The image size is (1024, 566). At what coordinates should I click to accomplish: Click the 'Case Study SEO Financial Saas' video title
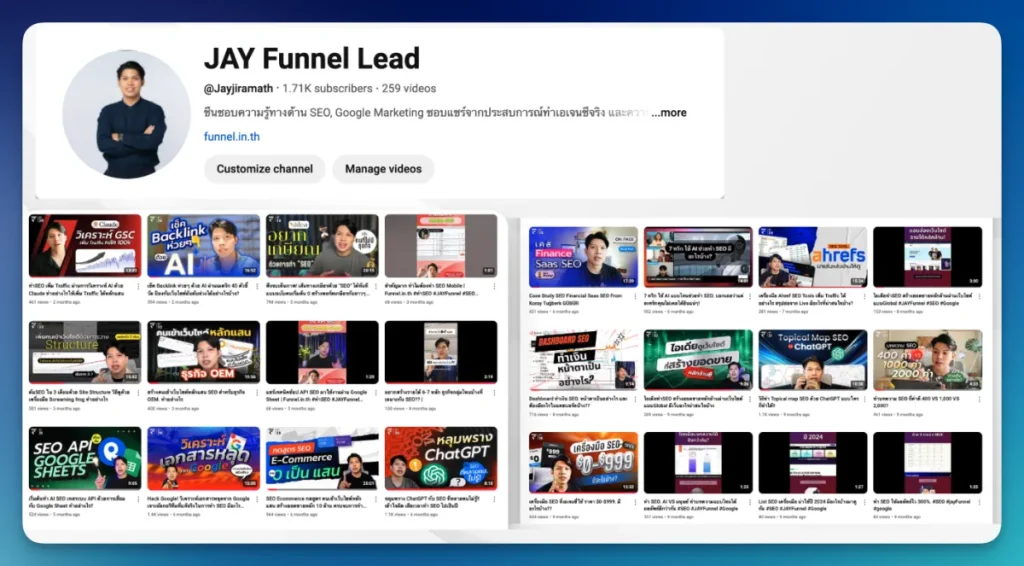point(577,299)
